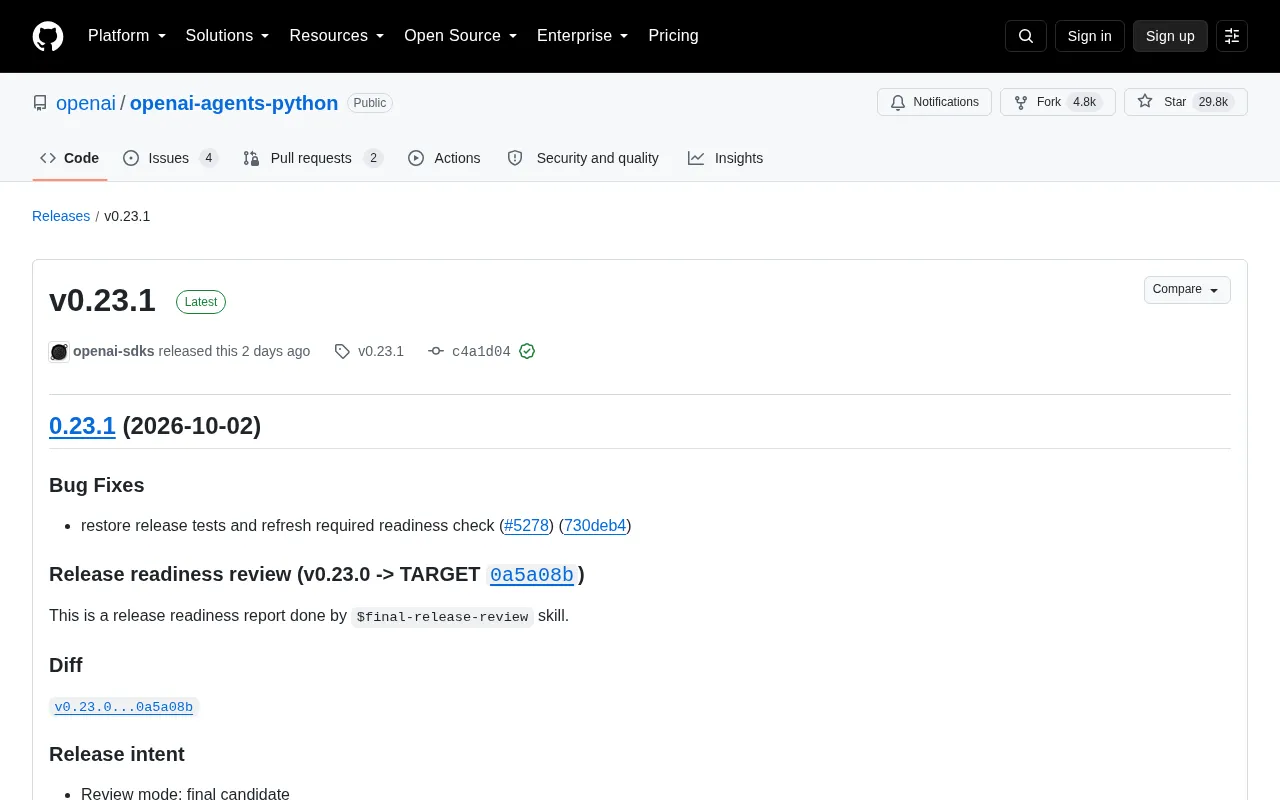Go to the Pricing page

pyautogui.click(x=673, y=36)
